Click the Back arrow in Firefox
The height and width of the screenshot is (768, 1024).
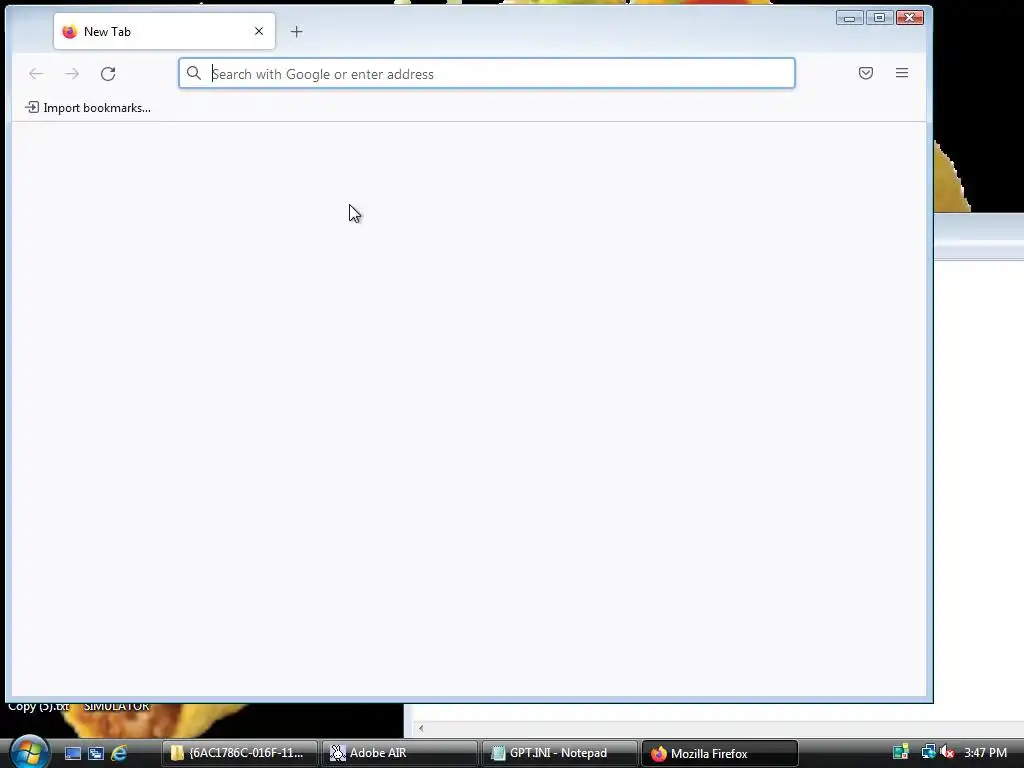point(36,74)
